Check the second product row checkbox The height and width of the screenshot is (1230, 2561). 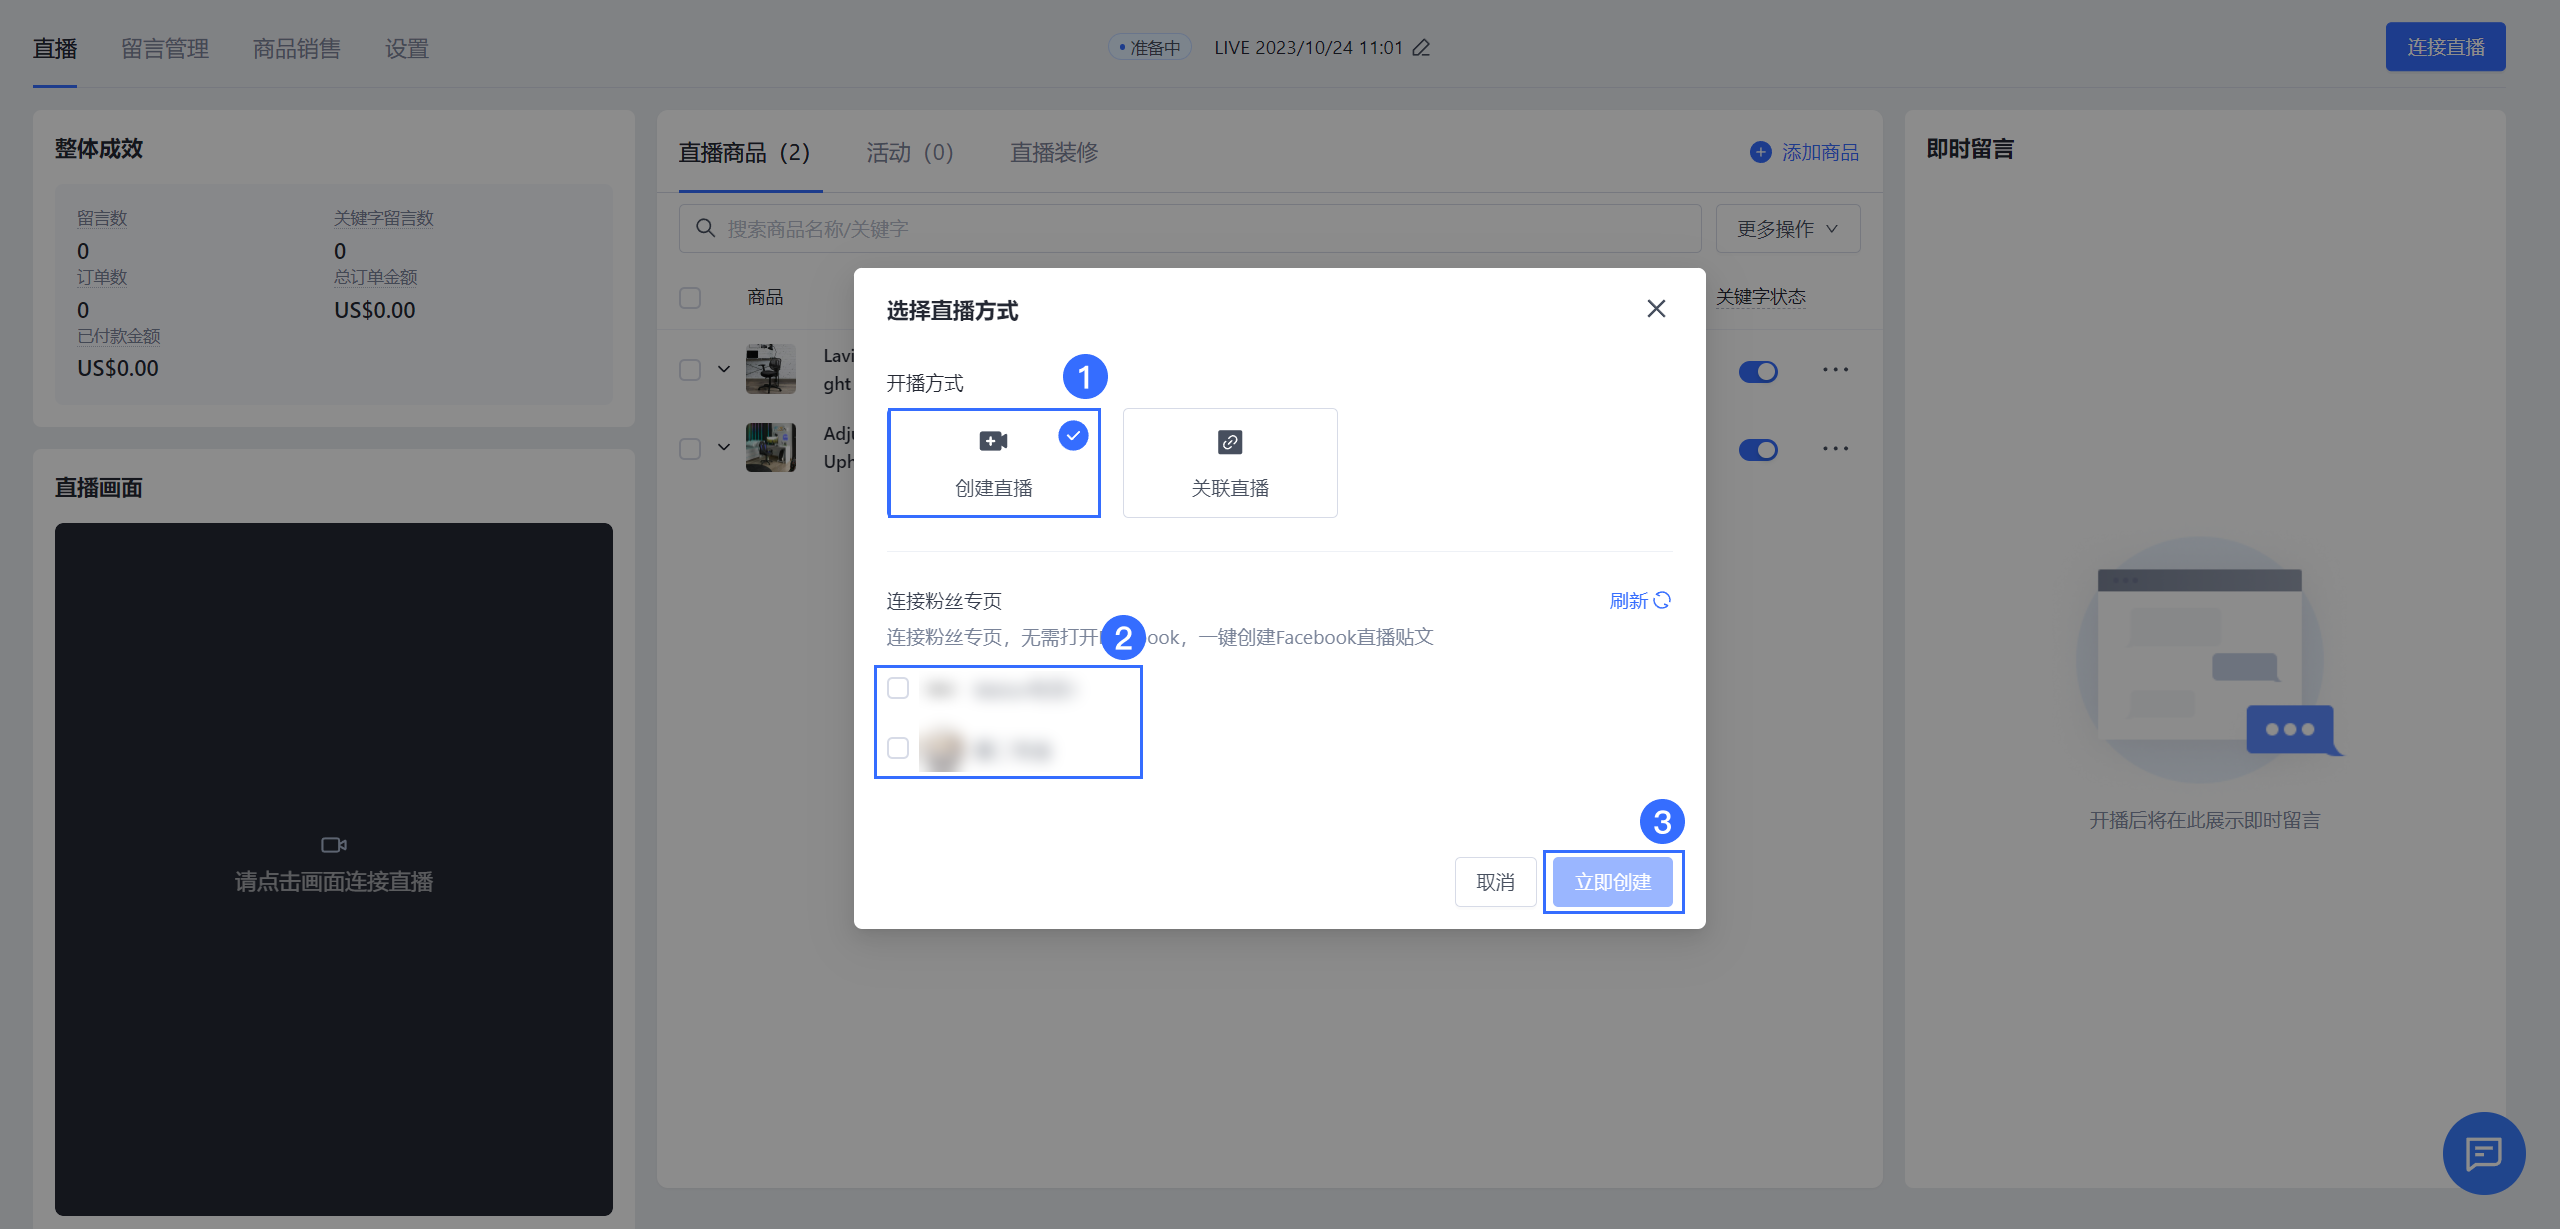(x=690, y=448)
